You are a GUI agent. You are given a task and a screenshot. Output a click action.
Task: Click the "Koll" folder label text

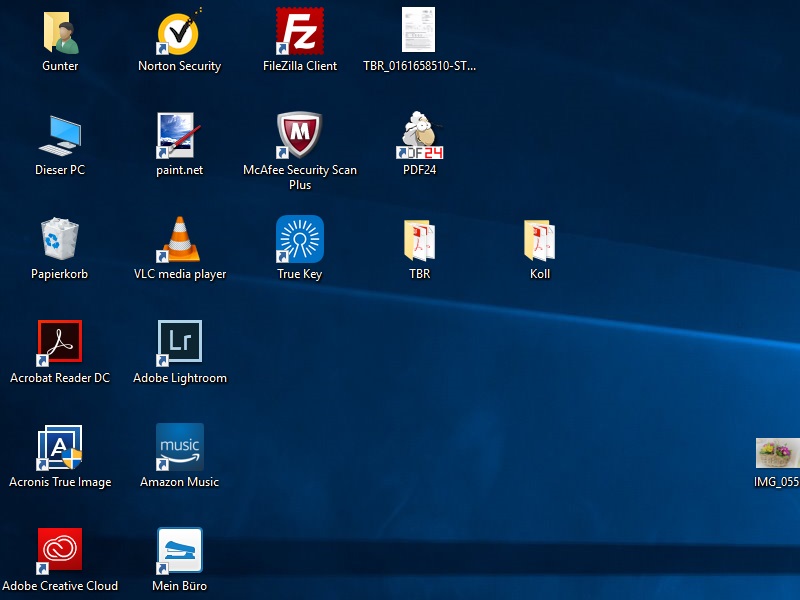click(540, 274)
